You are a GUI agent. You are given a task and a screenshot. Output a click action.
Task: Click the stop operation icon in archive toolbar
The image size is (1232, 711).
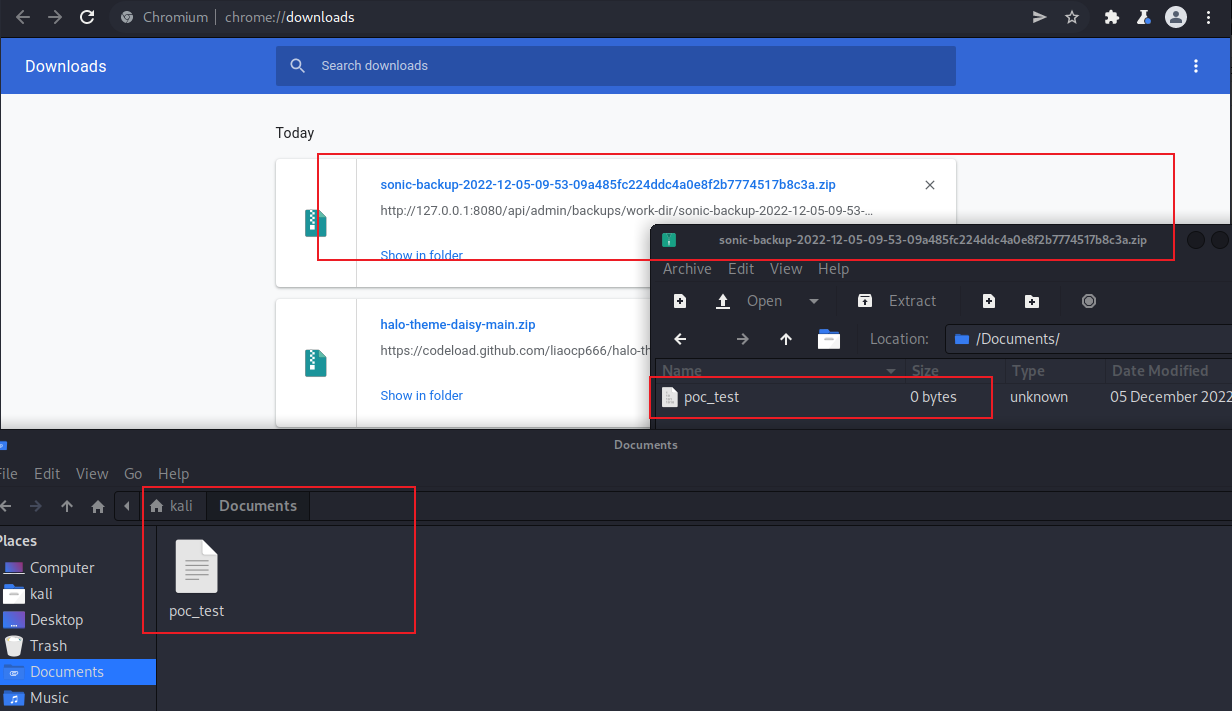pos(1089,301)
